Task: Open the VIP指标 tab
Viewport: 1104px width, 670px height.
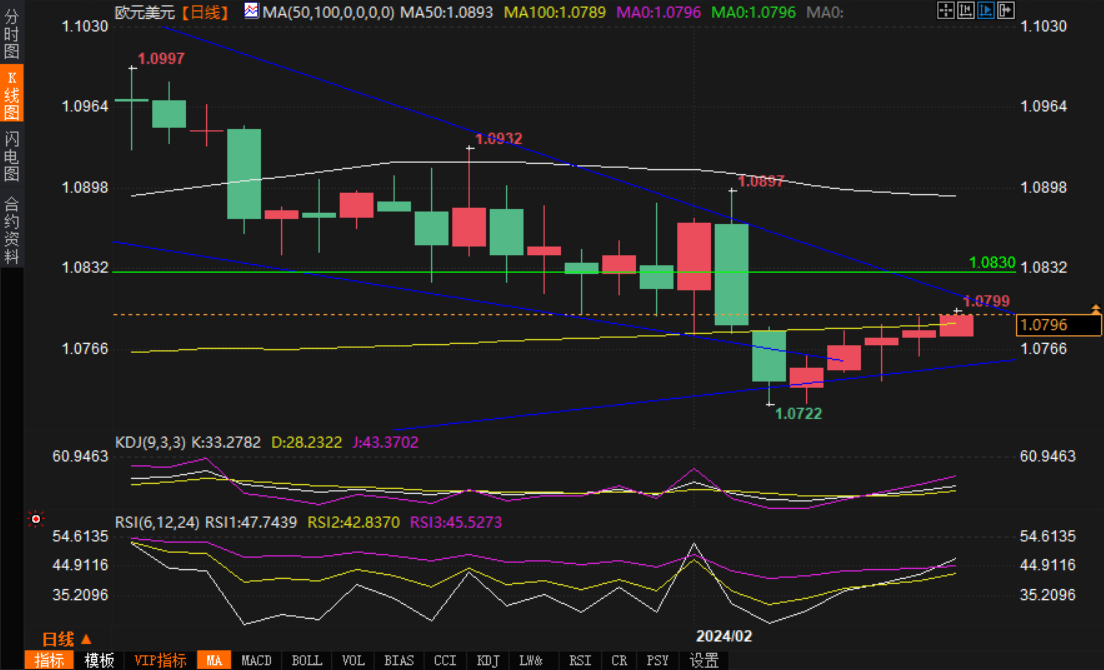Action: pos(160,660)
